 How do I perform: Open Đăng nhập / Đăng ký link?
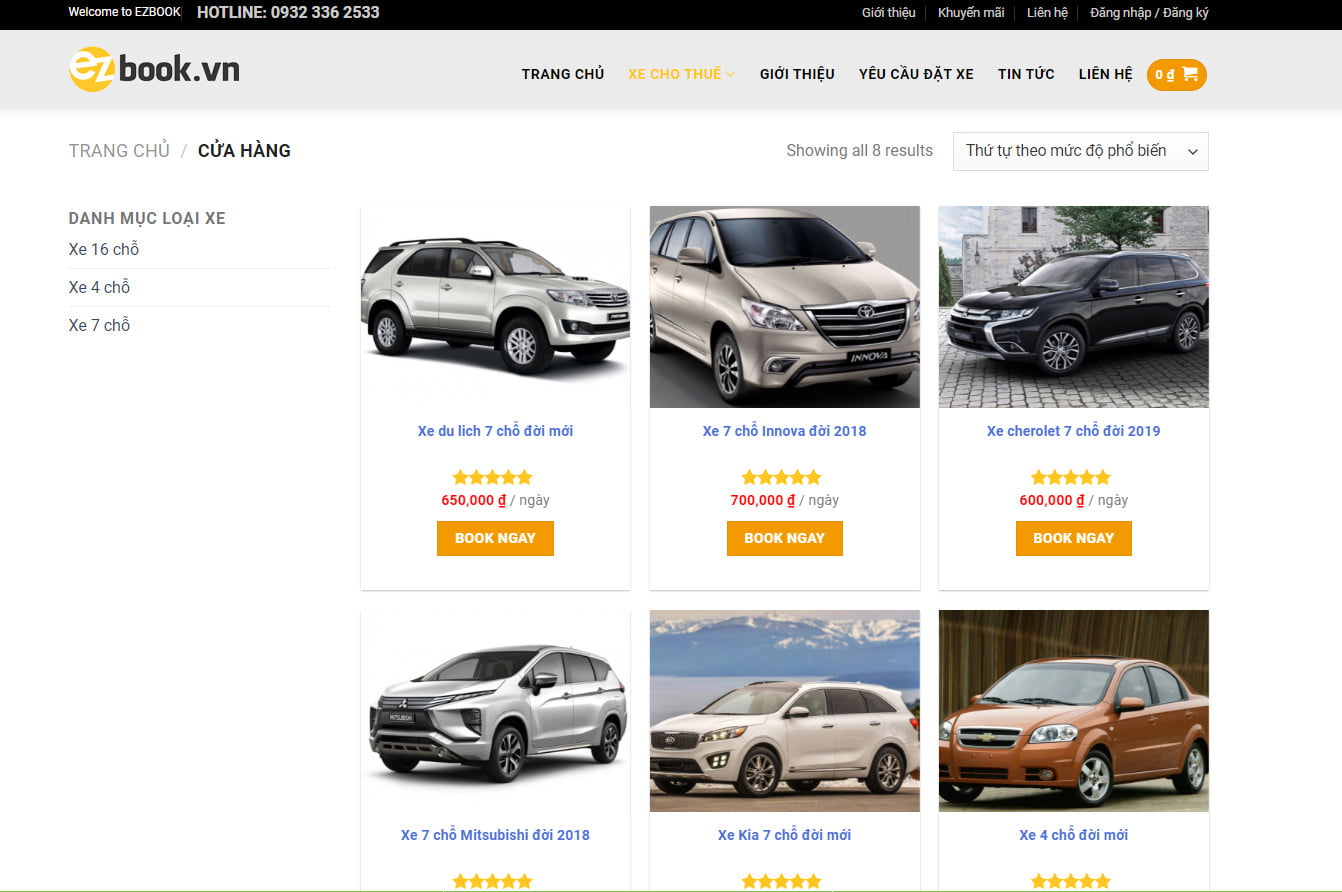click(x=1149, y=13)
